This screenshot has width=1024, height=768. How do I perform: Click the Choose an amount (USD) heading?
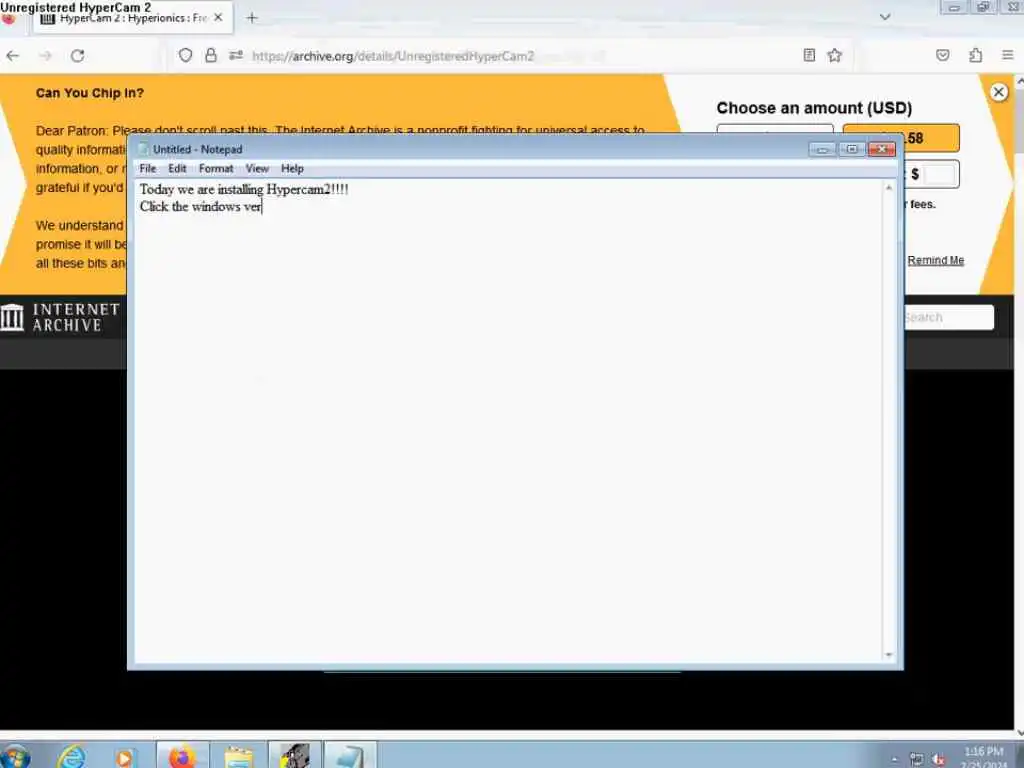814,108
